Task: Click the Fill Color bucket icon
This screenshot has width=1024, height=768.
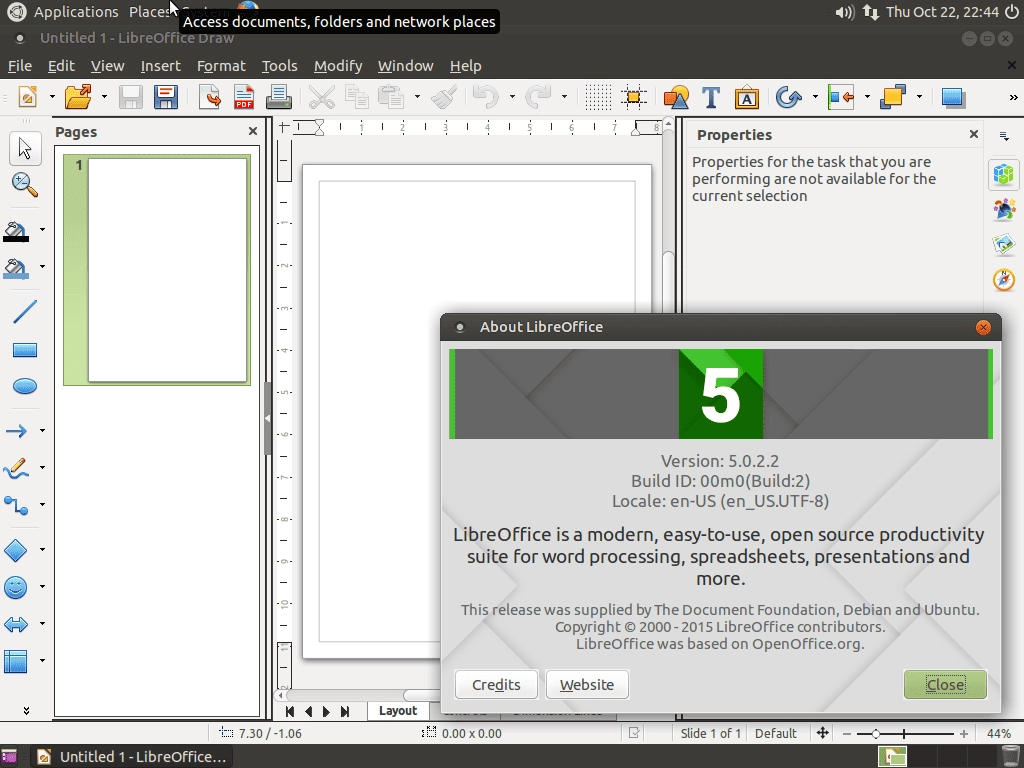Action: click(16, 268)
